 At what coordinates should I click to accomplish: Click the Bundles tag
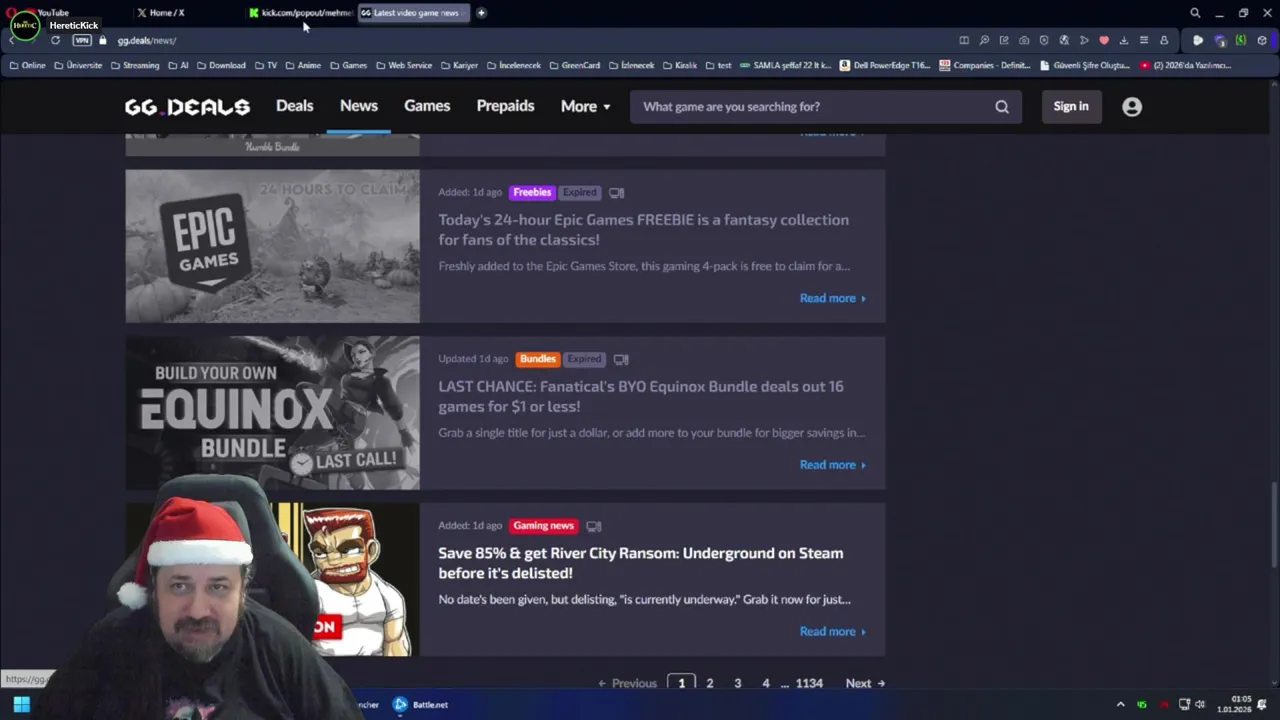(x=537, y=359)
